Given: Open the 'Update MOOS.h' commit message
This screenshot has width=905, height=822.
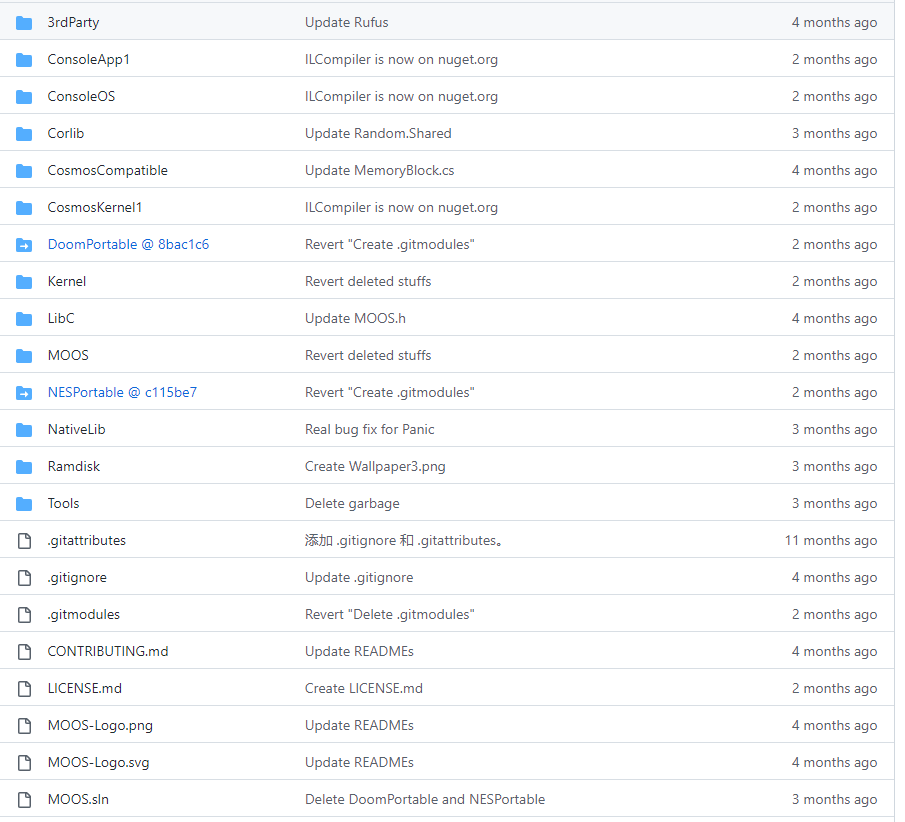Looking at the screenshot, I should (355, 318).
